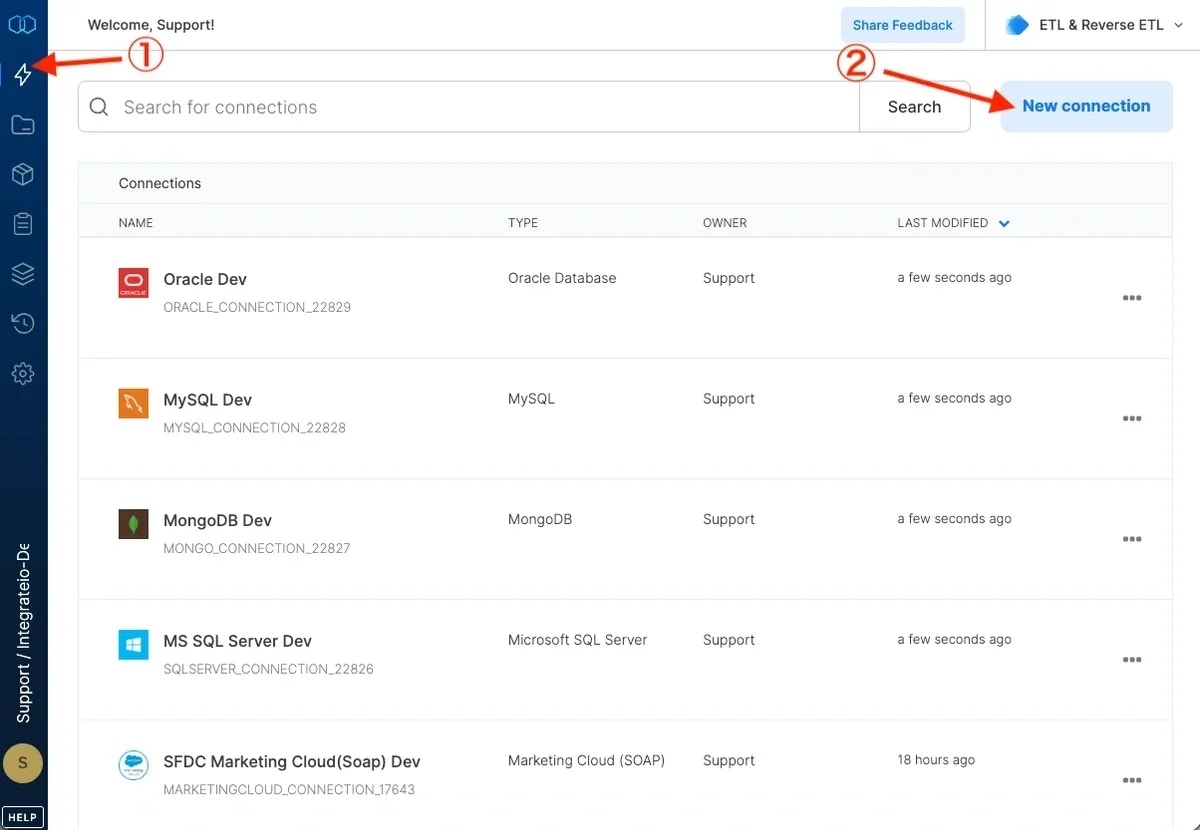Open the stacked layers sidebar icon
Screen dimensions: 1200x830
pyautogui.click(x=23, y=274)
